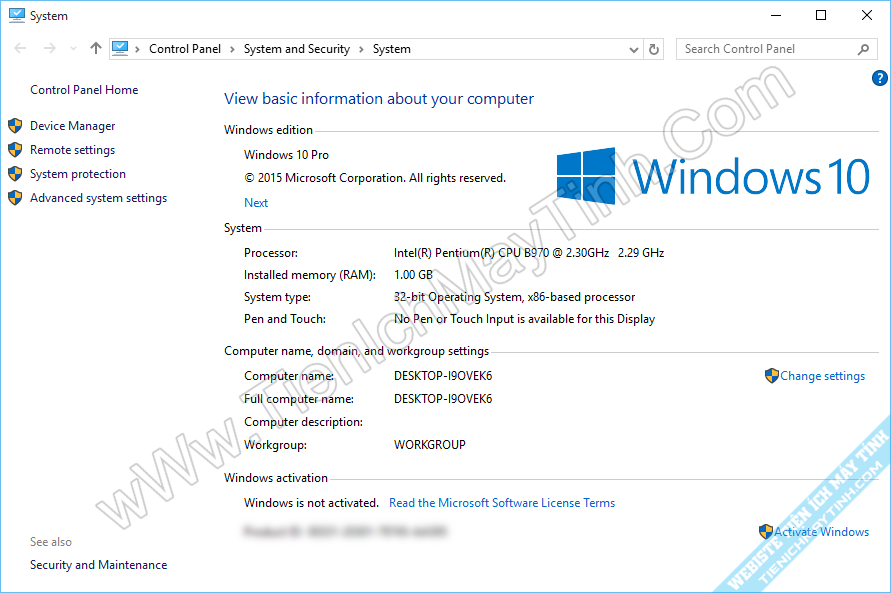Open Advanced system settings
Screen dimensions: 891x593
[x=98, y=198]
